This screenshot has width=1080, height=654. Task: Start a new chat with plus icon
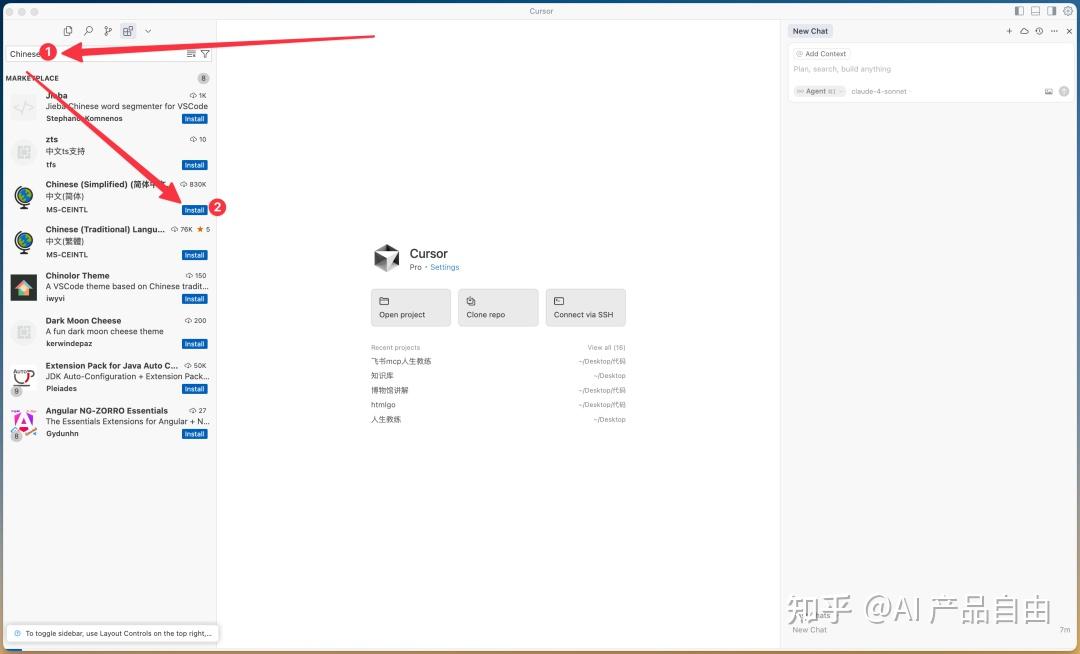1009,31
